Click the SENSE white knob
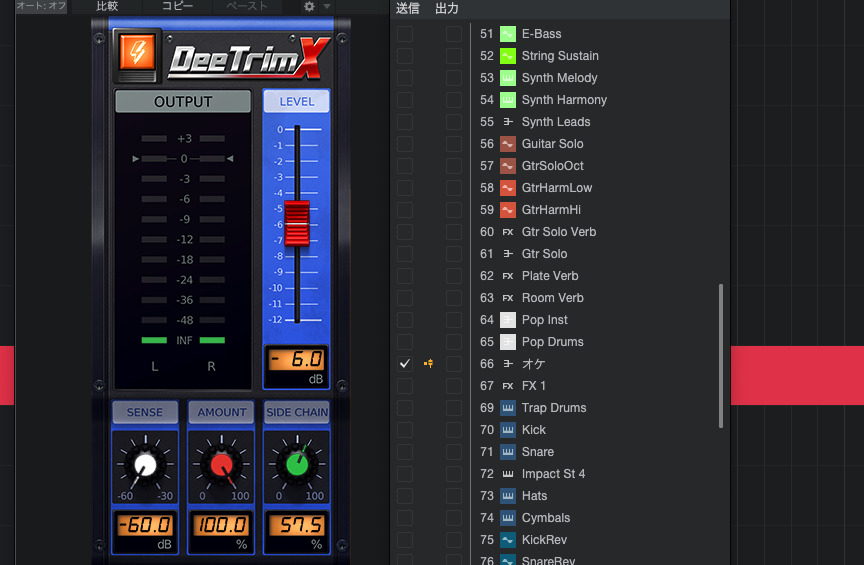Viewport: 864px width, 565px height. [145, 465]
